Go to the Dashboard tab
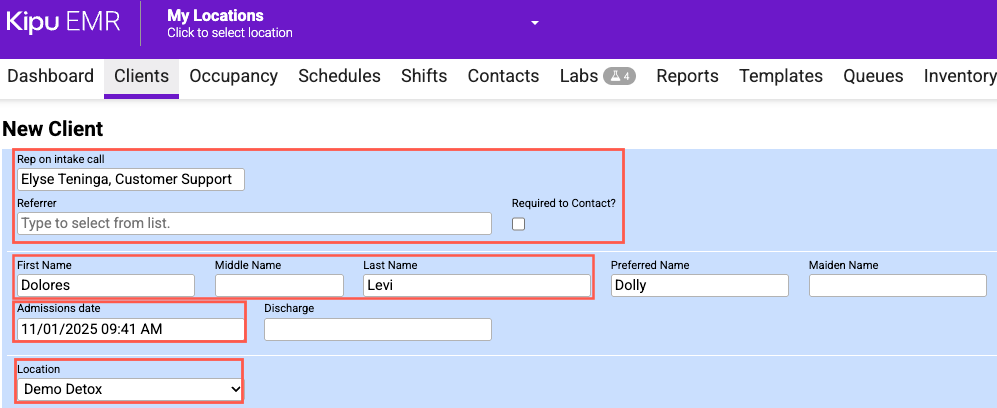Image resolution: width=997 pixels, height=408 pixels. coord(50,76)
